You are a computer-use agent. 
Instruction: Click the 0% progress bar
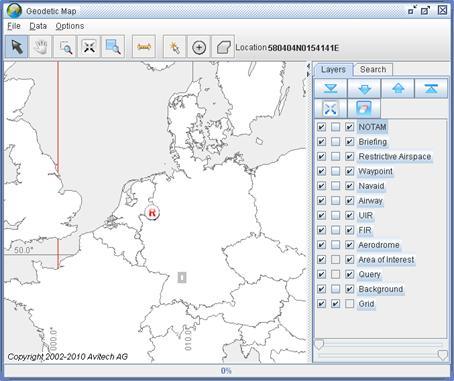click(x=226, y=371)
